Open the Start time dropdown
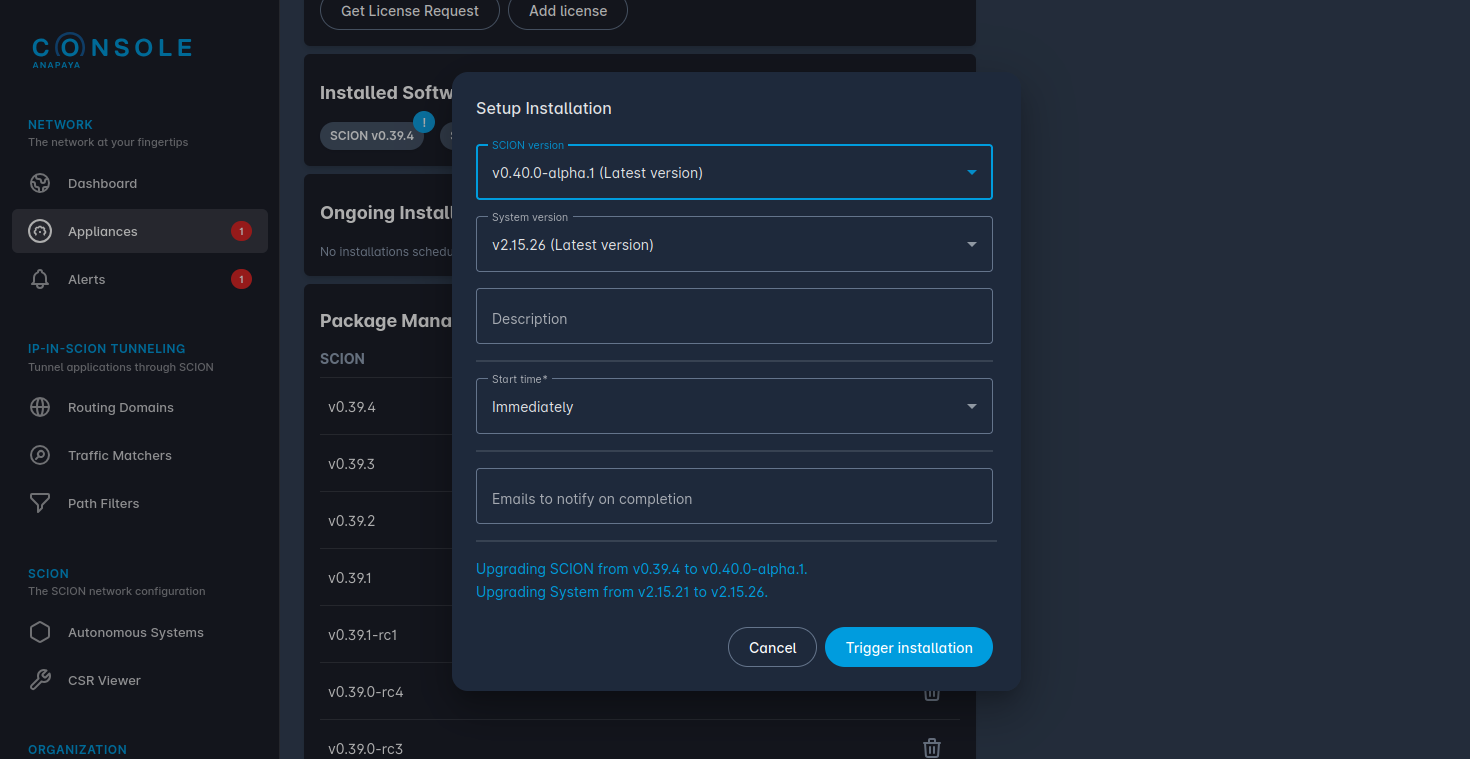 click(x=734, y=407)
